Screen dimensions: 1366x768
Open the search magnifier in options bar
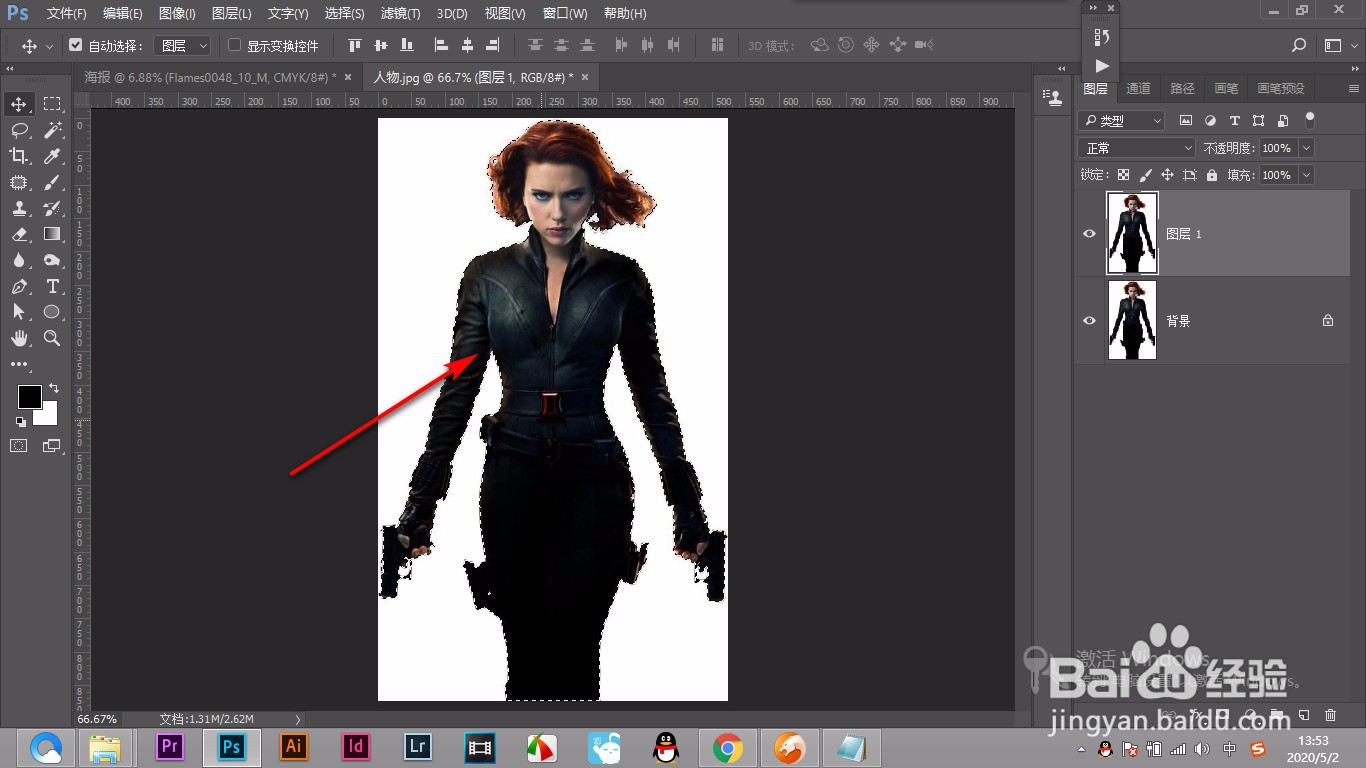pyautogui.click(x=1299, y=45)
